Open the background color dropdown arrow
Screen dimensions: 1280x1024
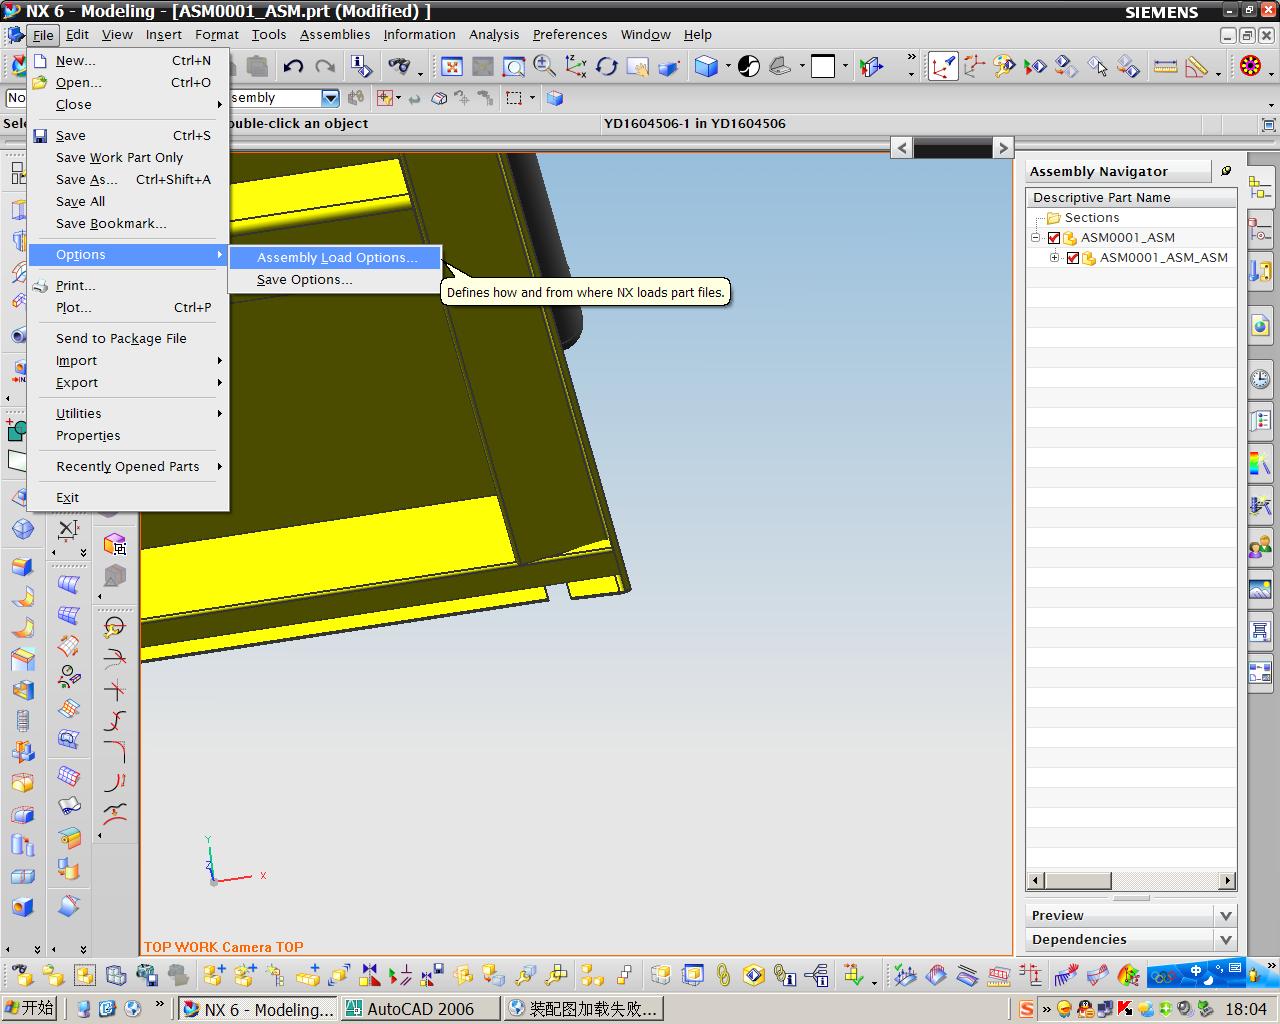pyautogui.click(x=845, y=67)
